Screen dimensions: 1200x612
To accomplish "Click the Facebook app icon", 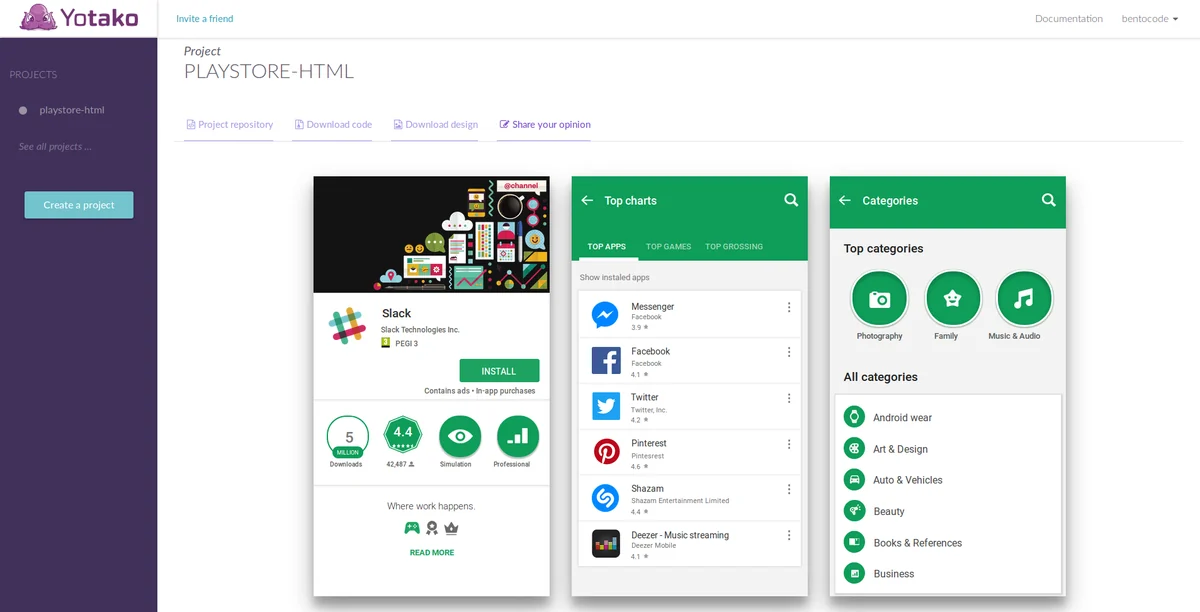I will [606, 361].
